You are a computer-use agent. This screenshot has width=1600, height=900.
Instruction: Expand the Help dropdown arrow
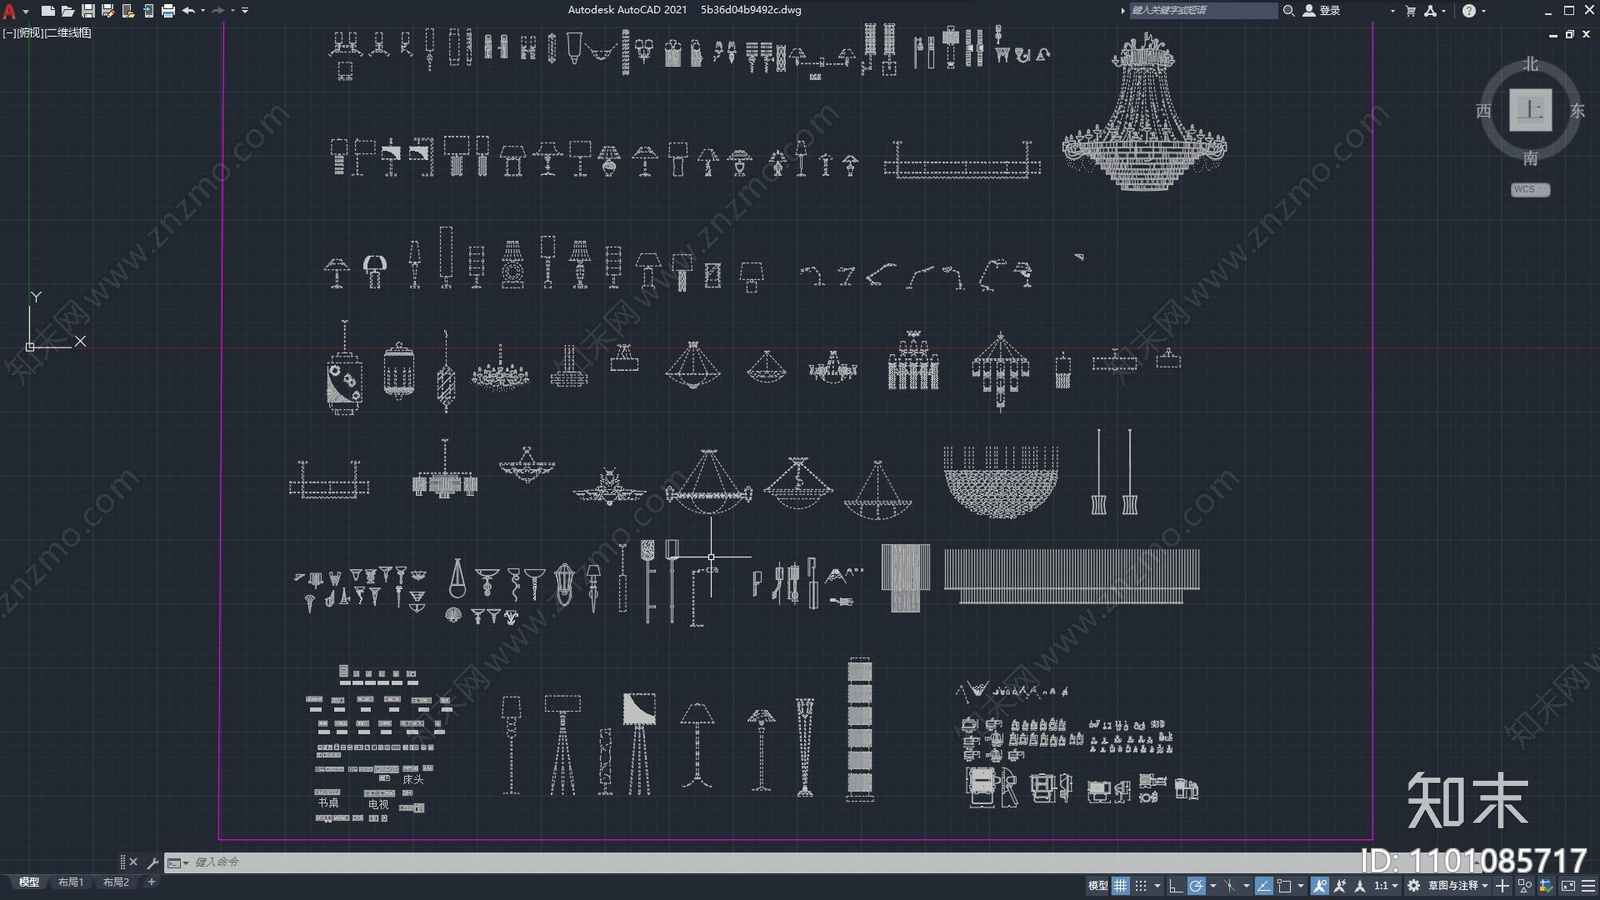(1483, 11)
